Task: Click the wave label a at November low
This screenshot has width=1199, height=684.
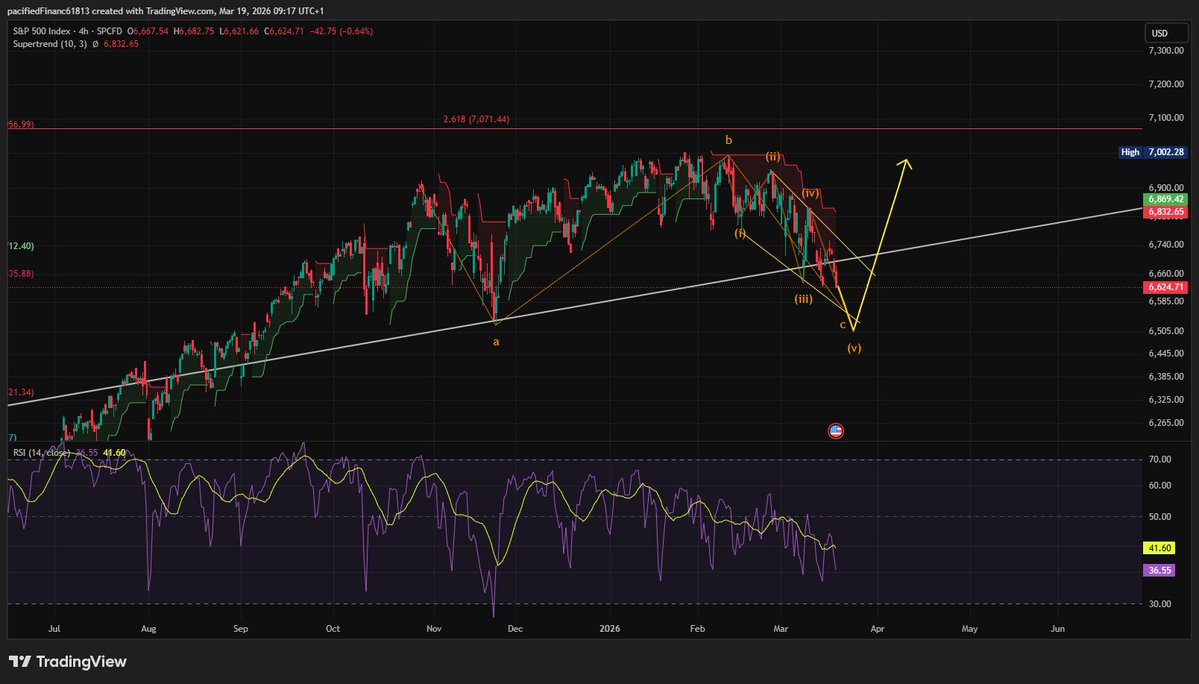Action: (496, 342)
